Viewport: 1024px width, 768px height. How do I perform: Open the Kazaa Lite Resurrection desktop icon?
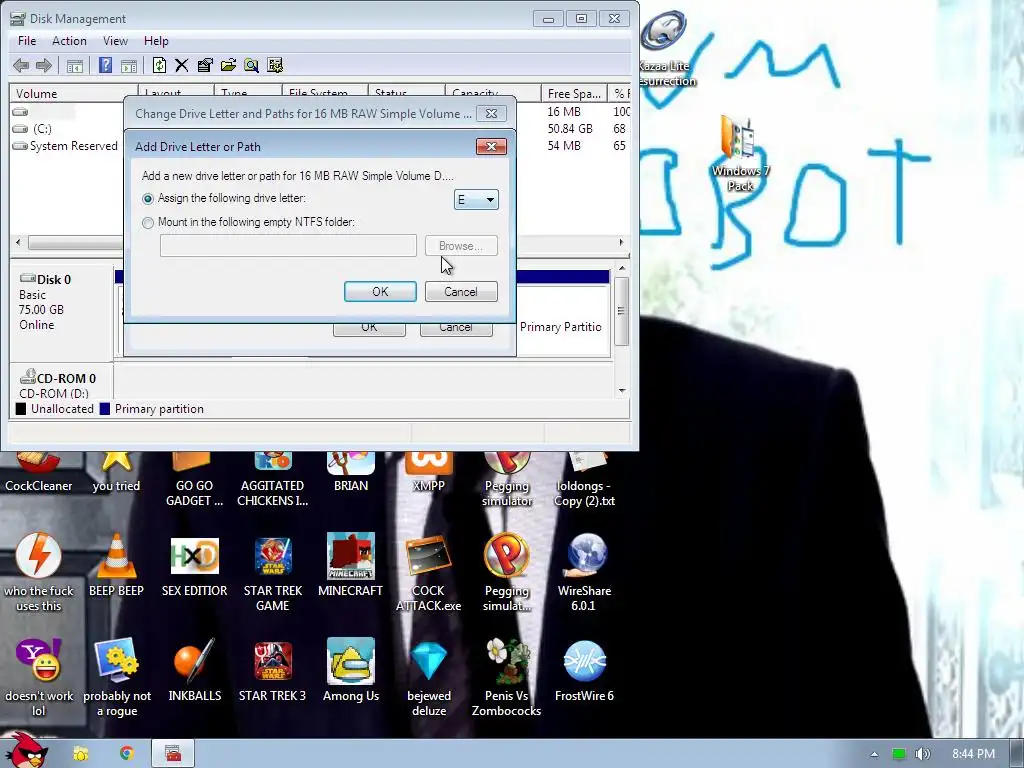coord(665,48)
